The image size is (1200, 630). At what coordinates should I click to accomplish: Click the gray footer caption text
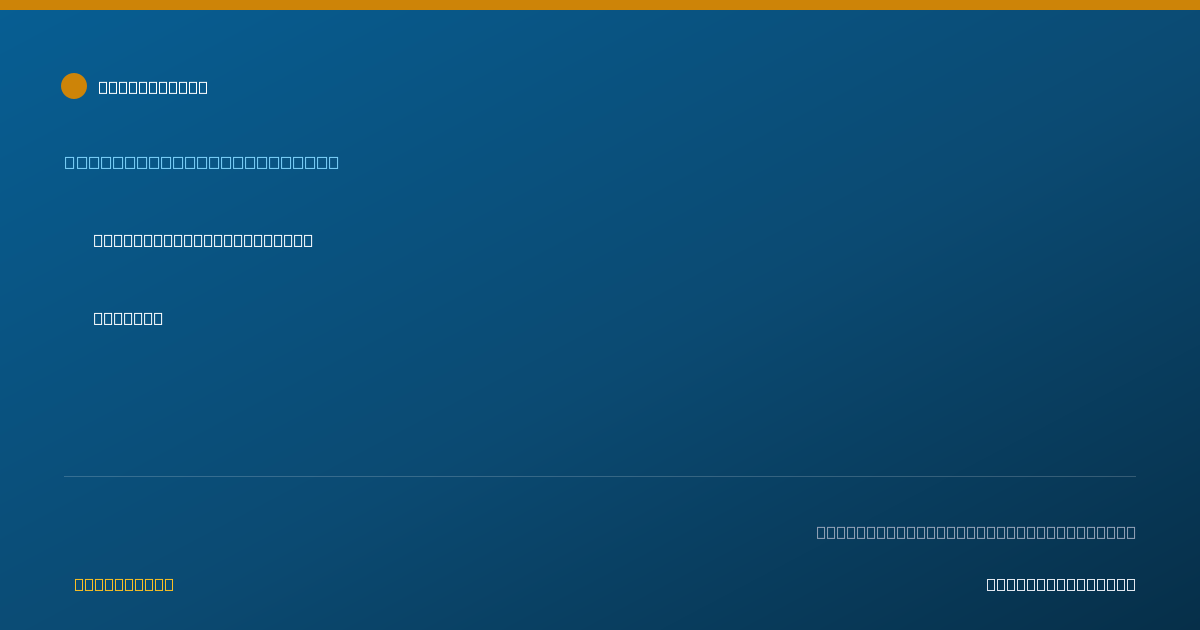point(976,532)
